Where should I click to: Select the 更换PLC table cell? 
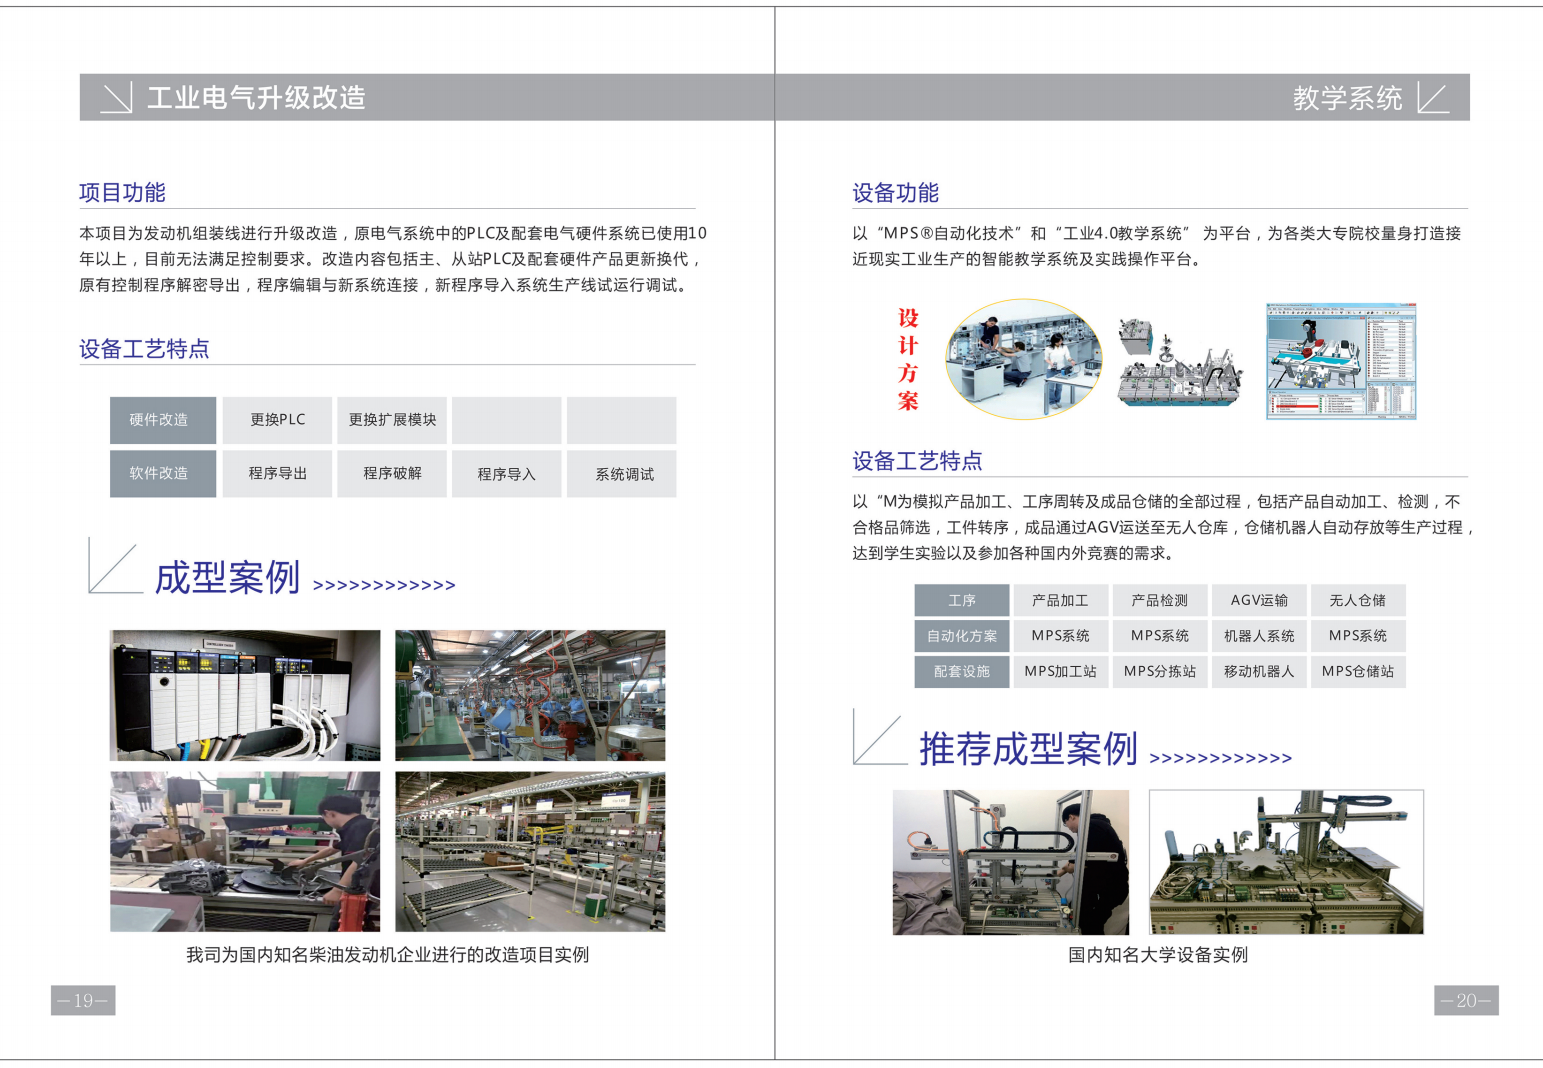[x=277, y=420]
